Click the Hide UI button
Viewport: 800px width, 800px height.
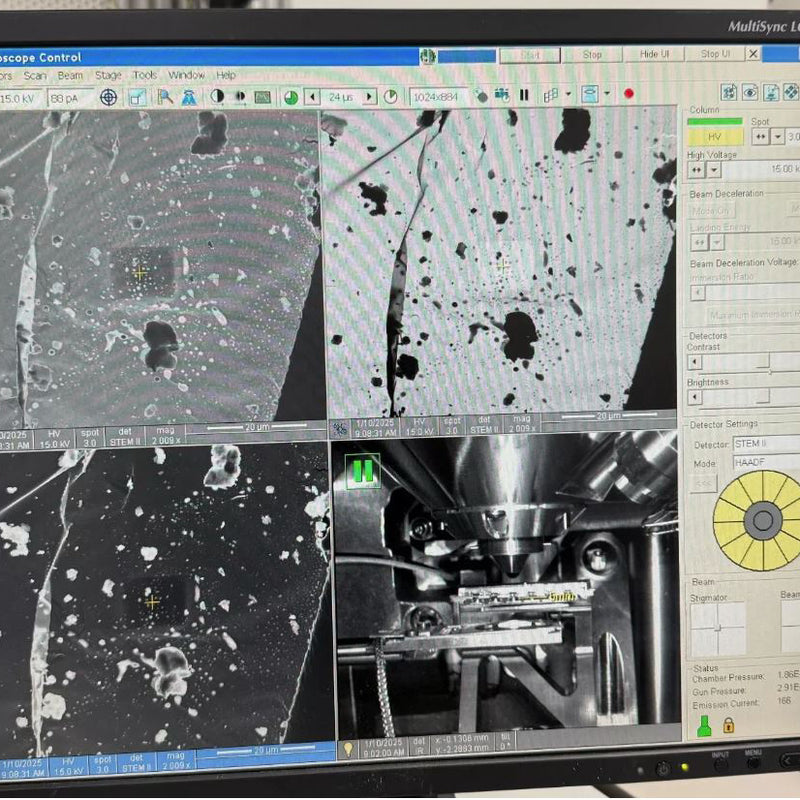click(654, 54)
